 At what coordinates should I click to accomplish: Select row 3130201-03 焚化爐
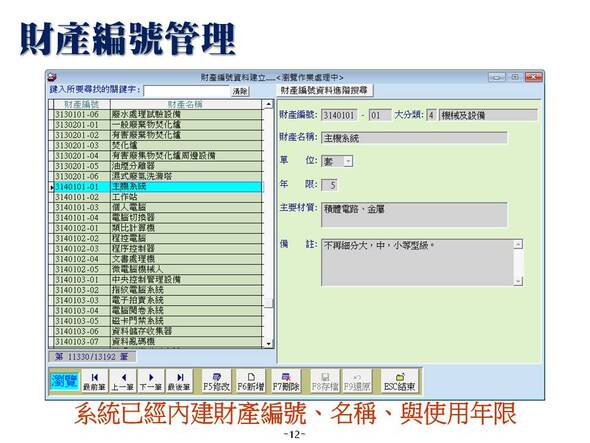click(x=158, y=145)
